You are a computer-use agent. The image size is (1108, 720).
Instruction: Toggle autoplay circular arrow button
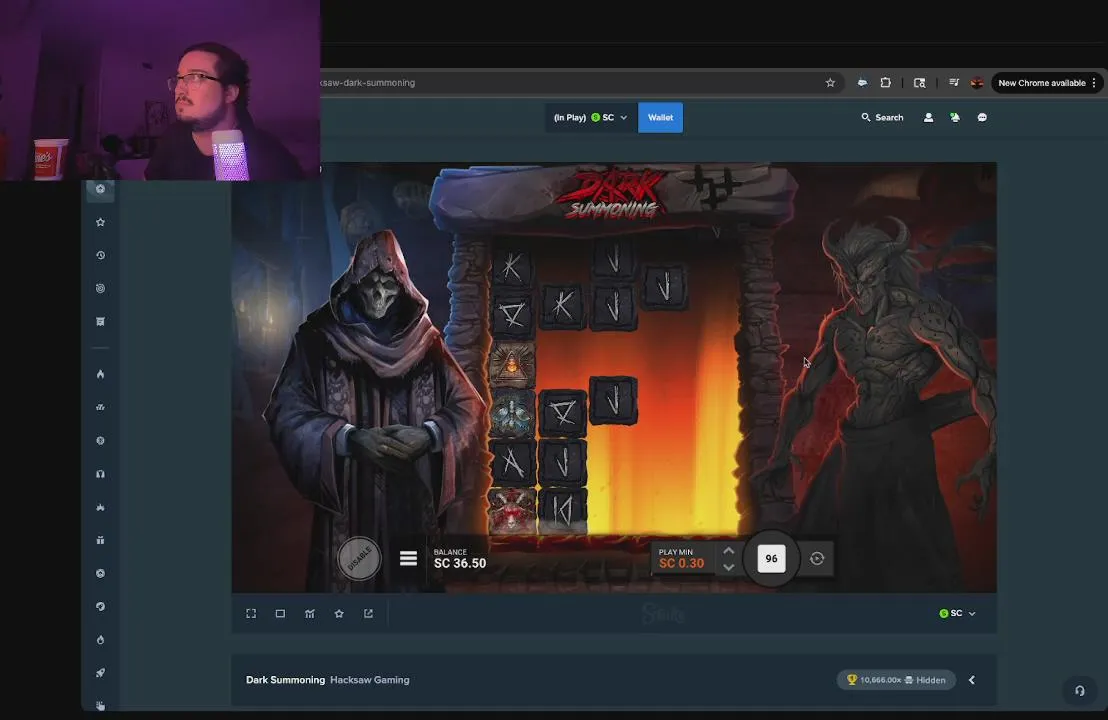[x=817, y=558]
